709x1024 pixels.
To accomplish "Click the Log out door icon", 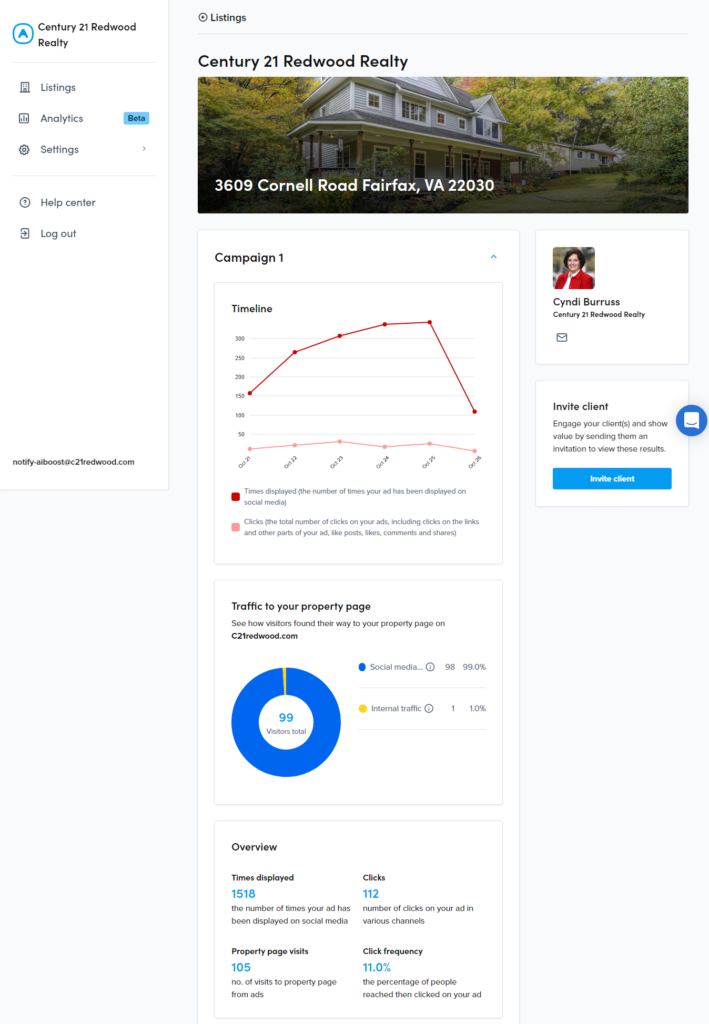I will coord(25,234).
